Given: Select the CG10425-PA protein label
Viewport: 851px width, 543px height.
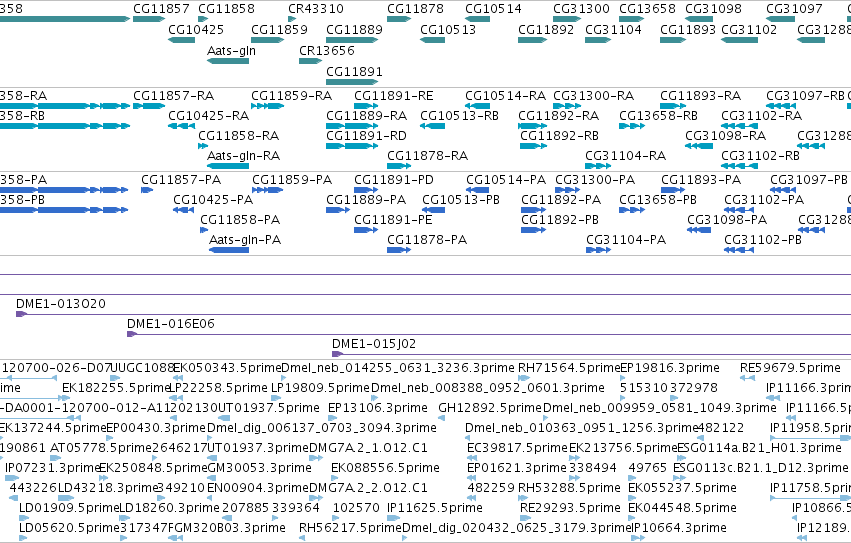Looking at the screenshot, I should [213, 200].
